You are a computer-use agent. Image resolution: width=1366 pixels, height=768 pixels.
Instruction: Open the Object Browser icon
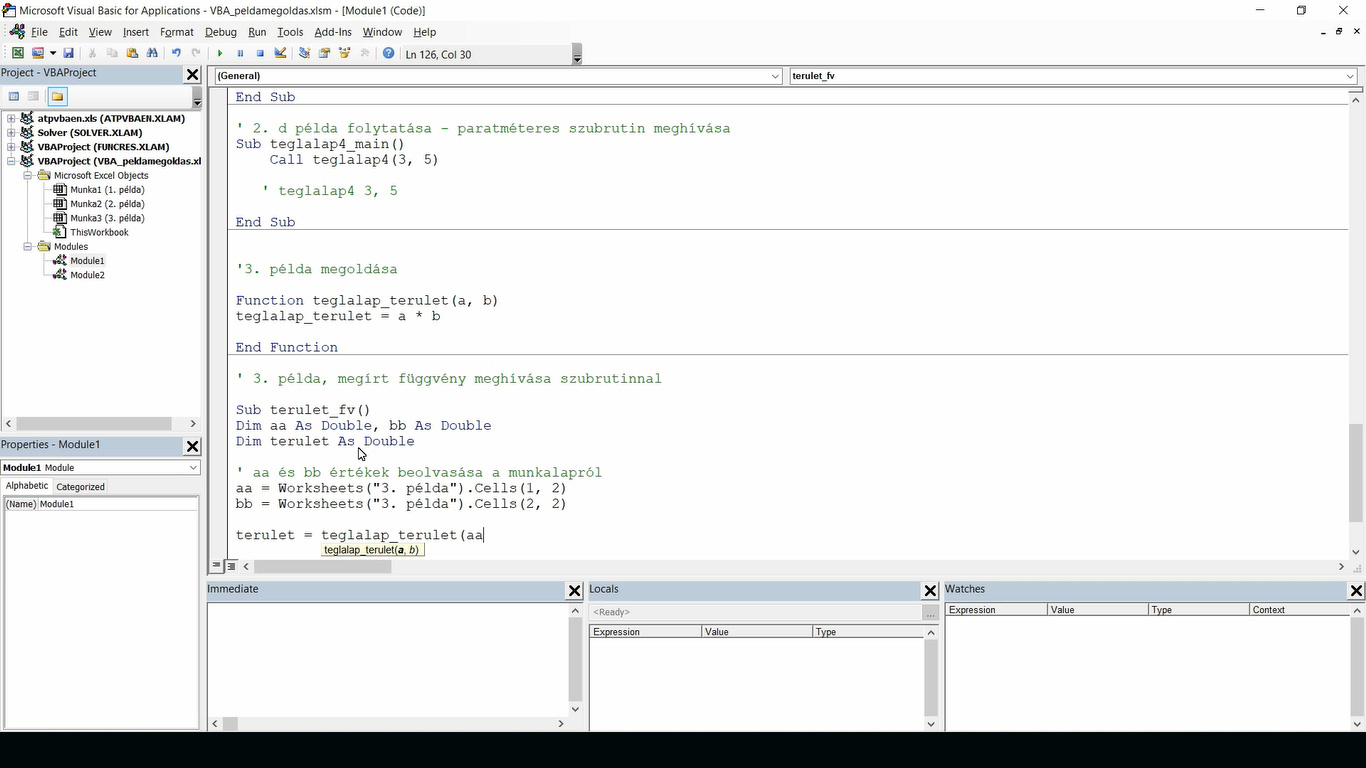pos(345,54)
